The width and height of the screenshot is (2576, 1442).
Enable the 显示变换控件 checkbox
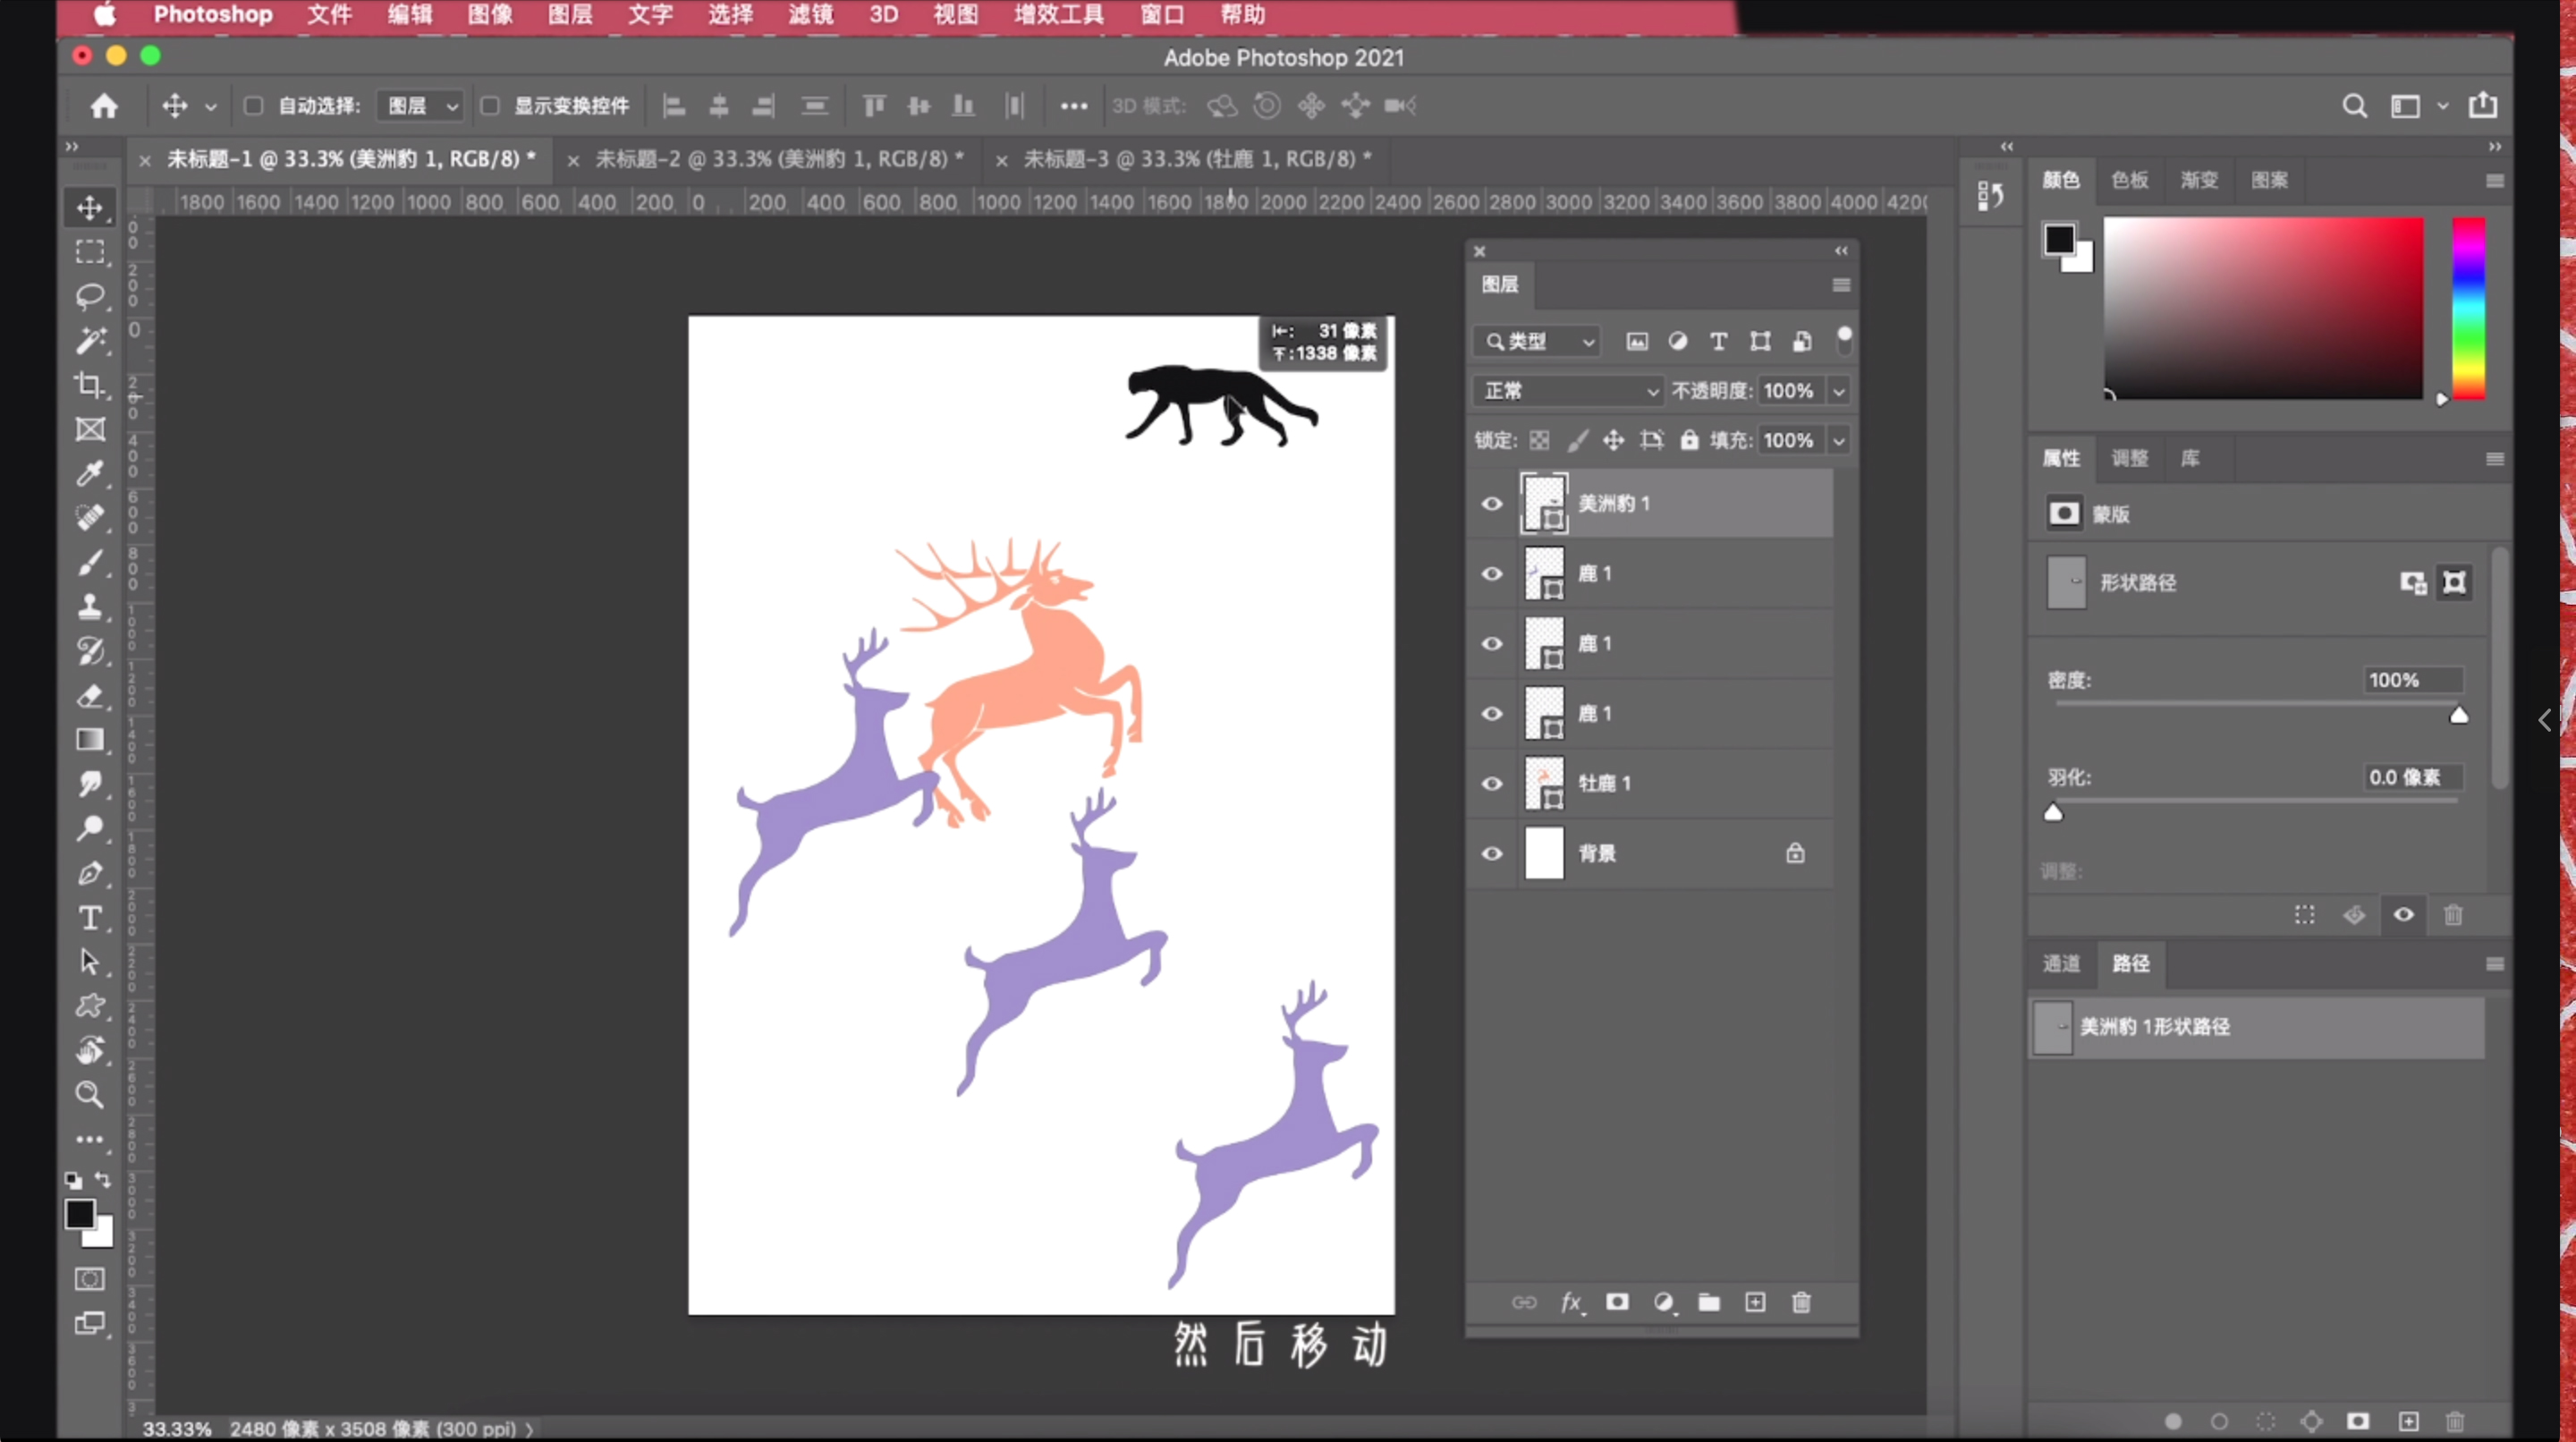click(490, 106)
